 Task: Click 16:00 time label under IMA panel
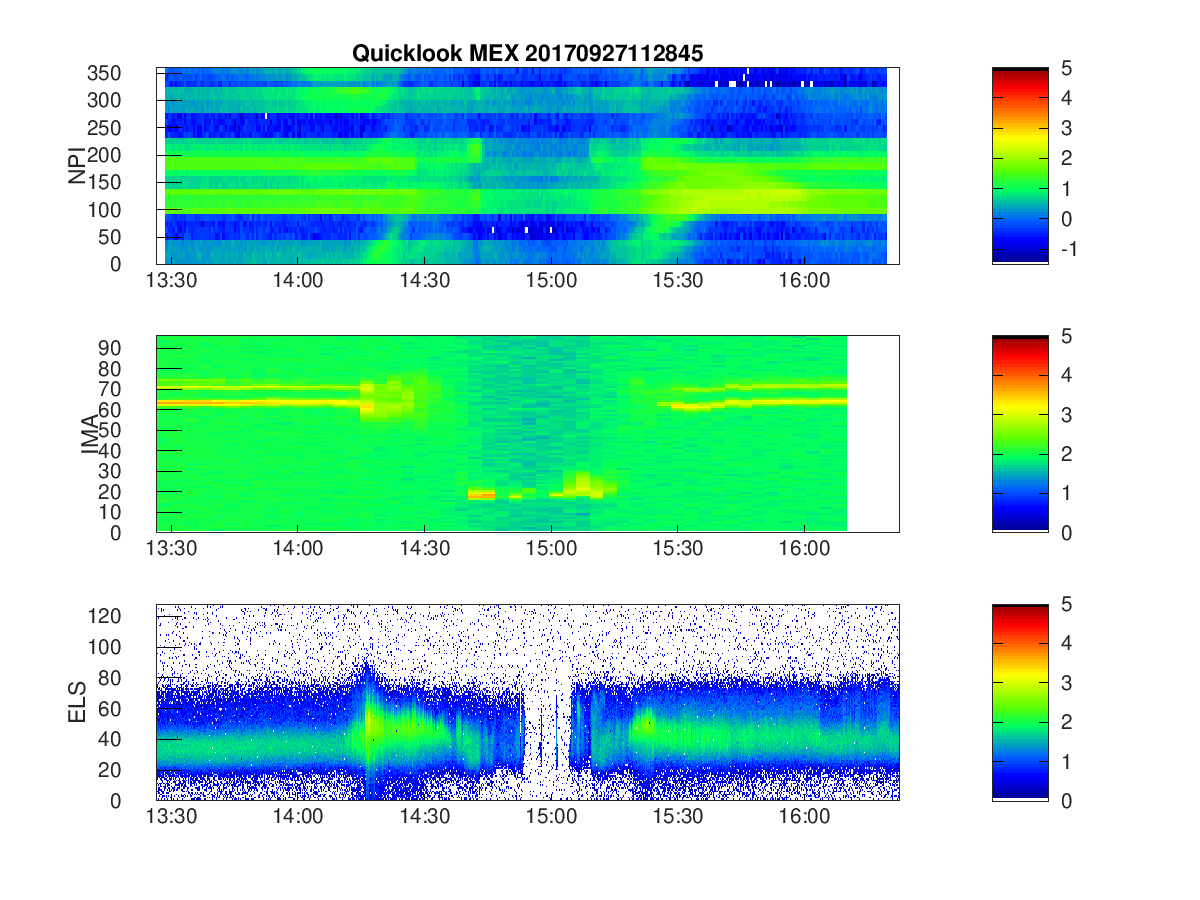point(804,550)
